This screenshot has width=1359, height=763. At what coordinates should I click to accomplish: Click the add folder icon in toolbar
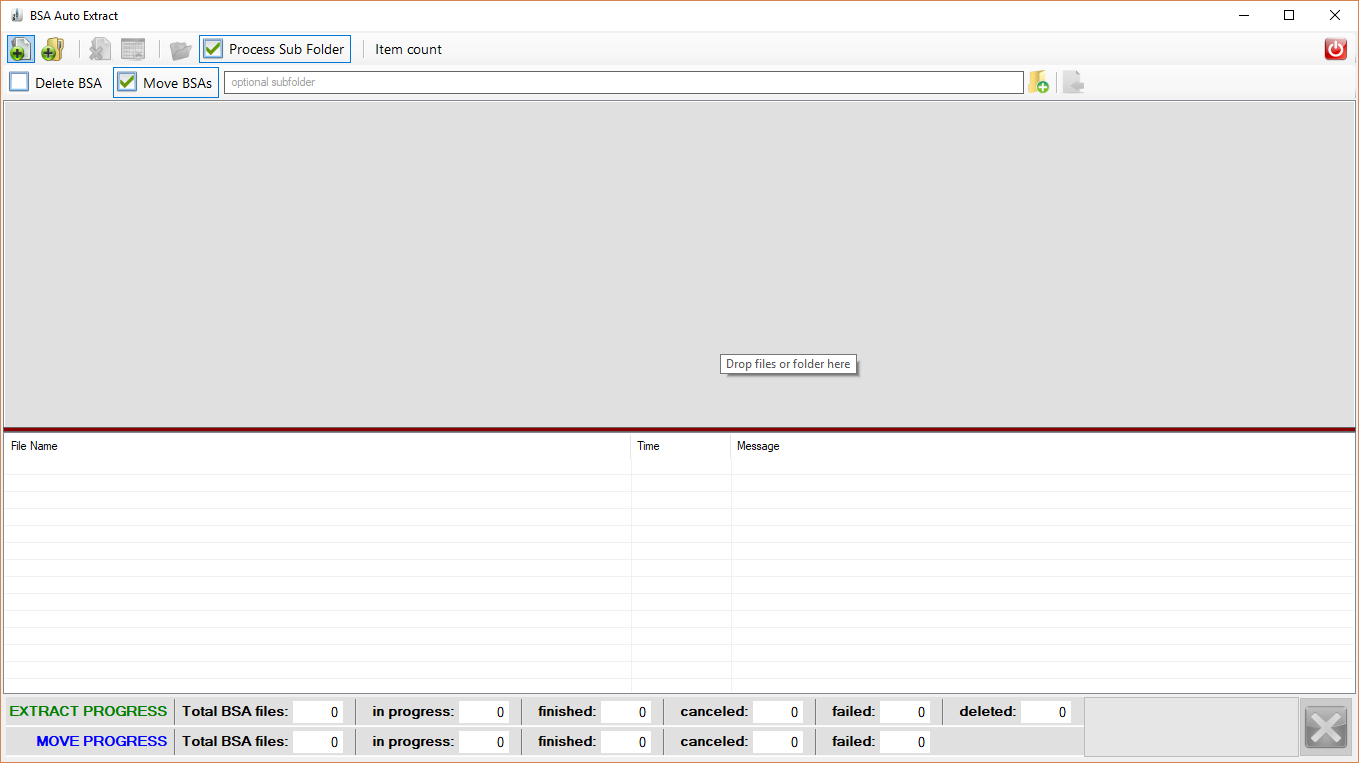point(52,49)
